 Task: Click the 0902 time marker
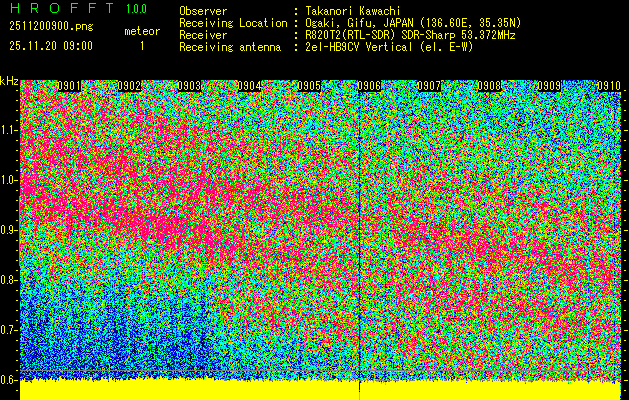coord(129,86)
